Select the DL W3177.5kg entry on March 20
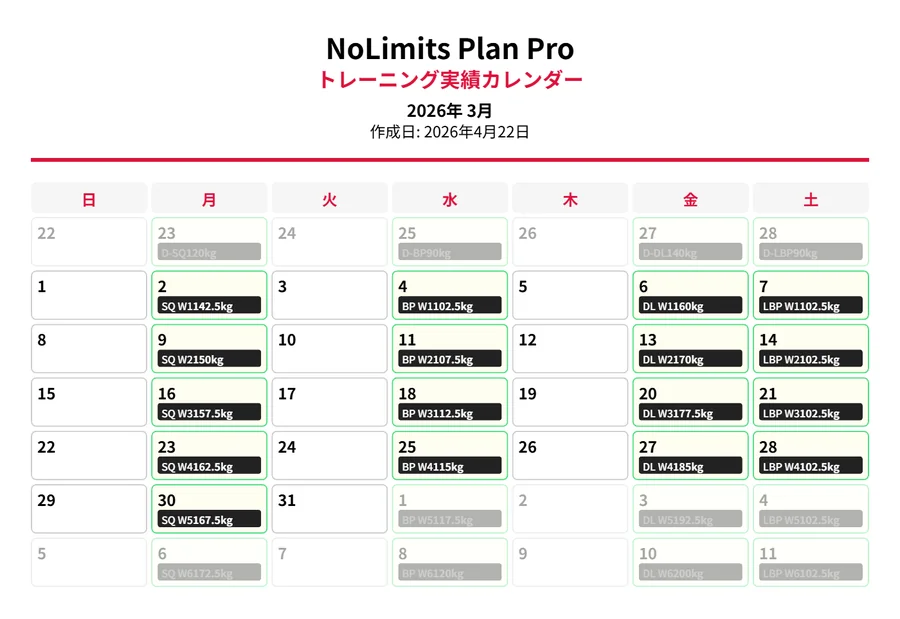 (690, 412)
